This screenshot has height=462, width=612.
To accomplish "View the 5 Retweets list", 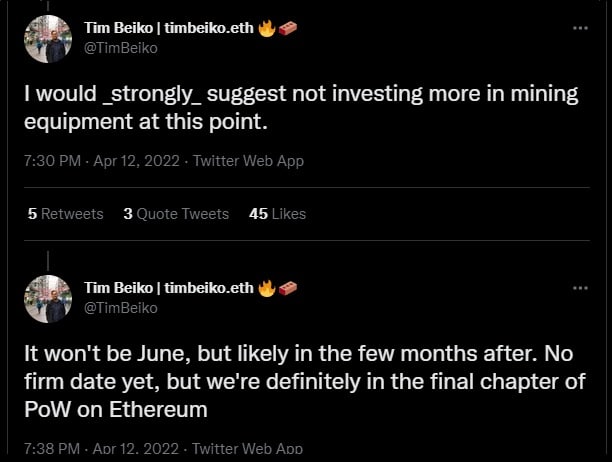I will point(66,214).
